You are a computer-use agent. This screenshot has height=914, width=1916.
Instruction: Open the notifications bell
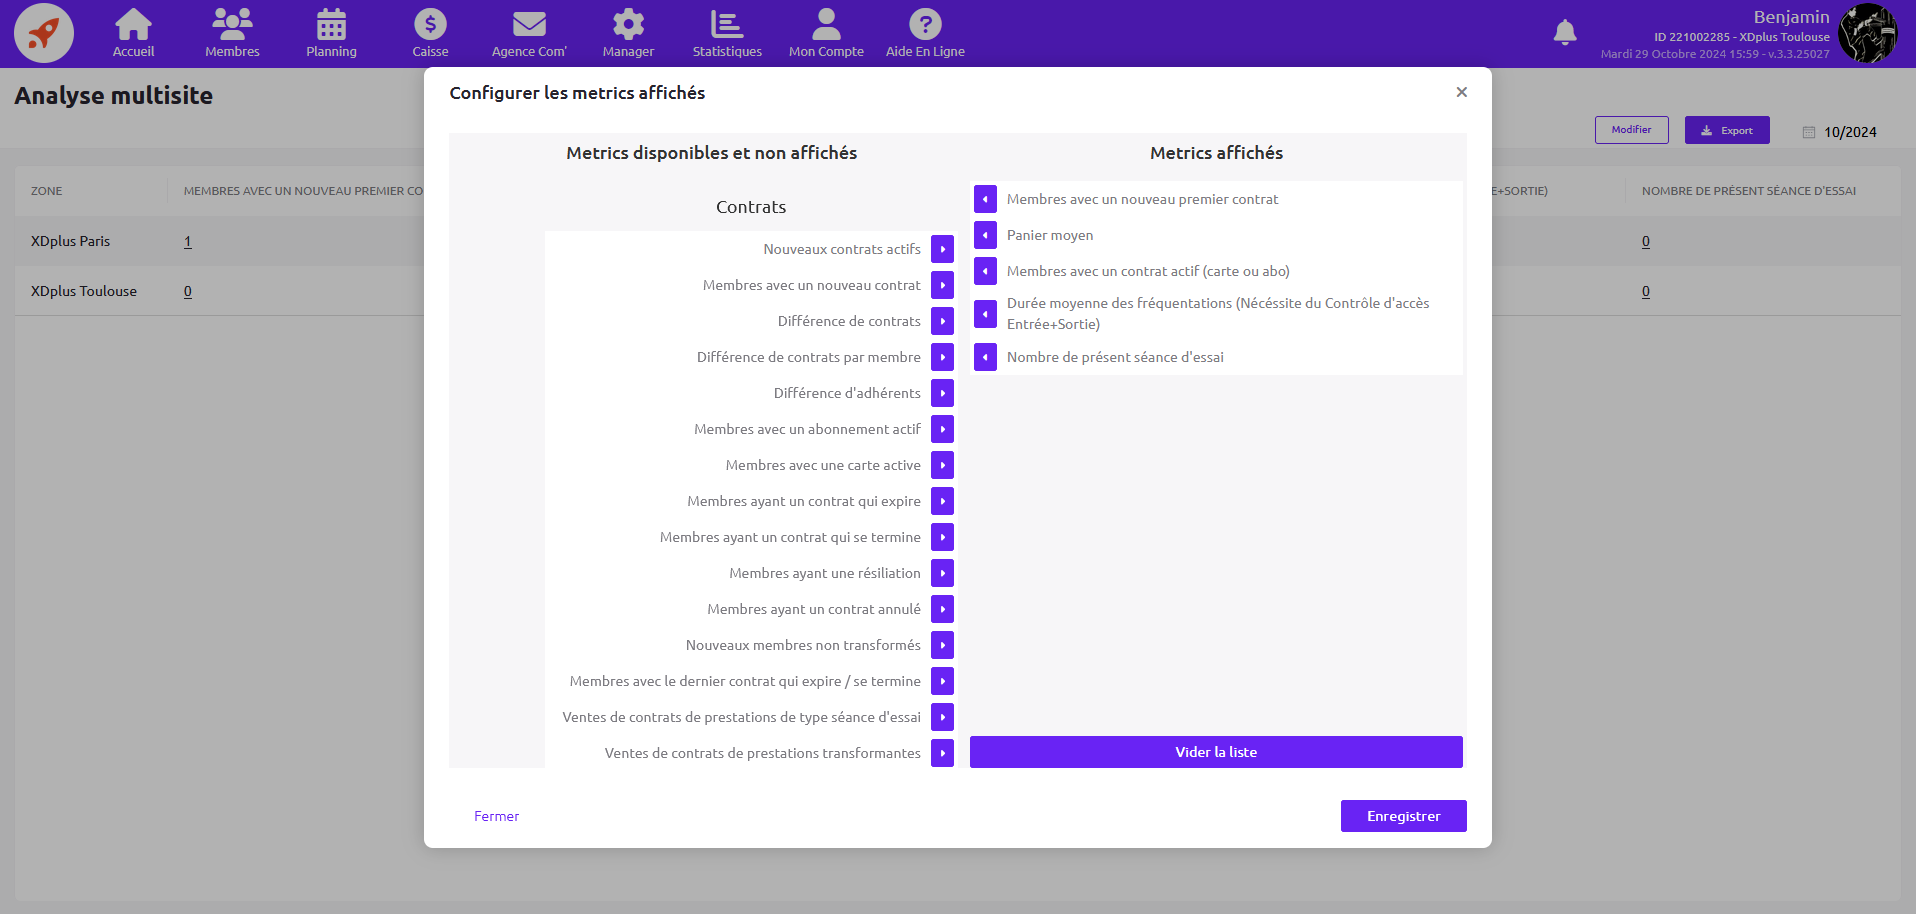tap(1565, 33)
